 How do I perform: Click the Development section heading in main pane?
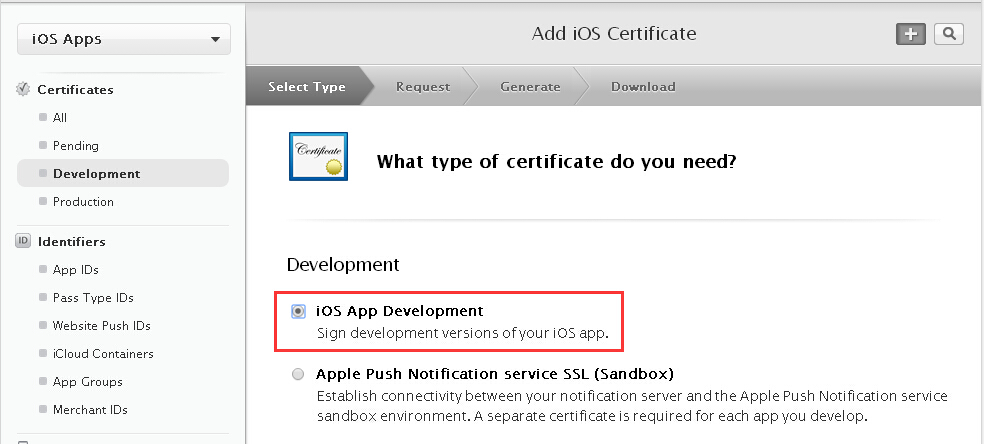point(343,265)
